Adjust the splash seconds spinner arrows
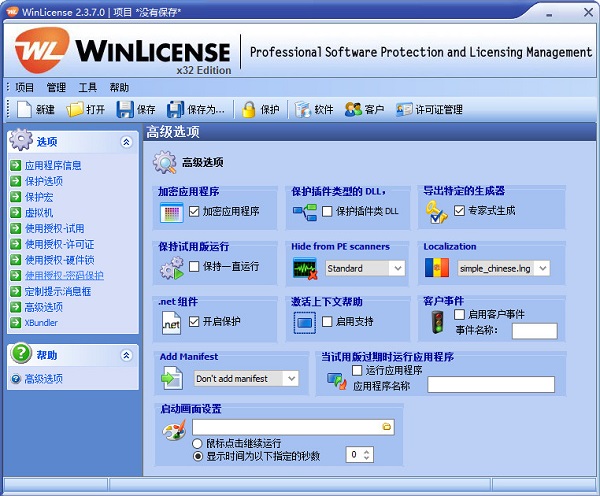Image resolution: width=600 pixels, height=496 pixels. tap(367, 455)
